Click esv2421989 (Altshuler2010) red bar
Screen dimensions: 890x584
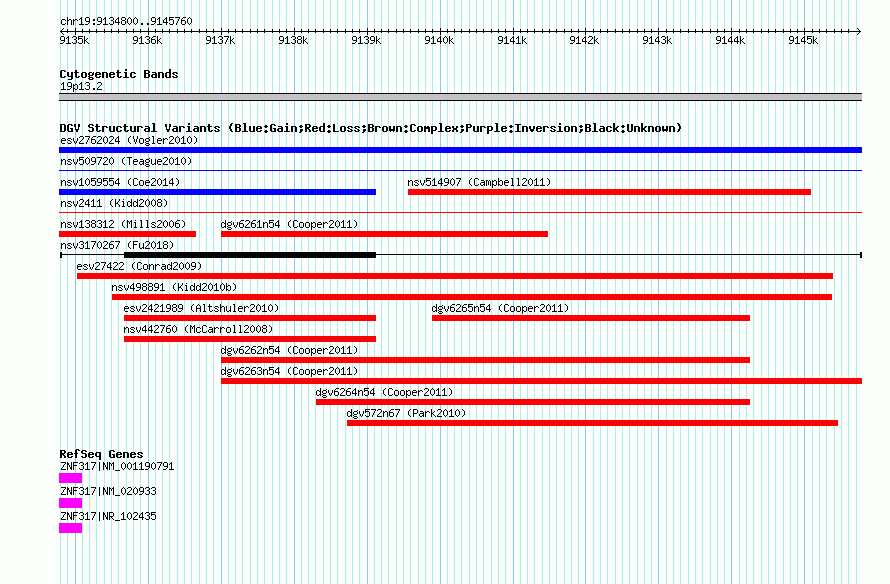[250, 318]
